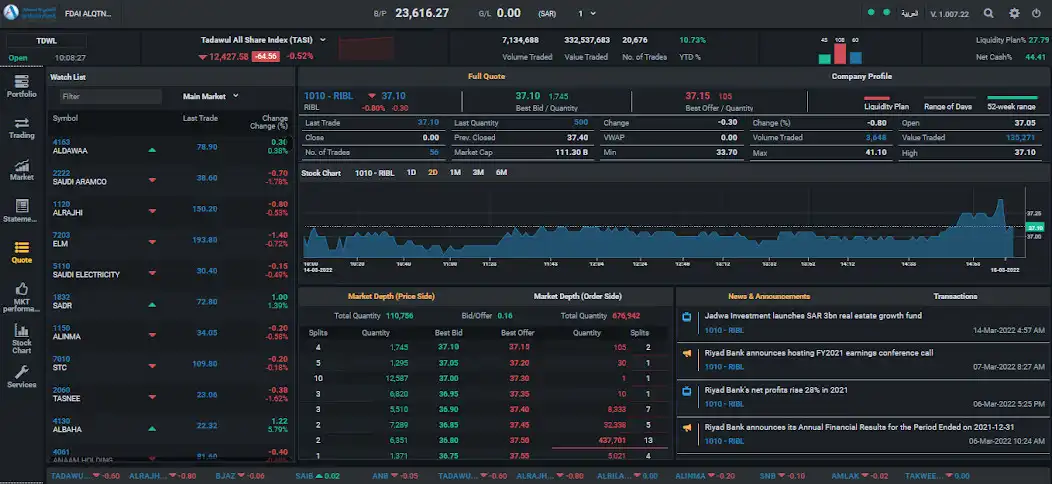The width and height of the screenshot is (1052, 484).
Task: Click the green 37.10 price marker on chart
Action: point(1035,228)
